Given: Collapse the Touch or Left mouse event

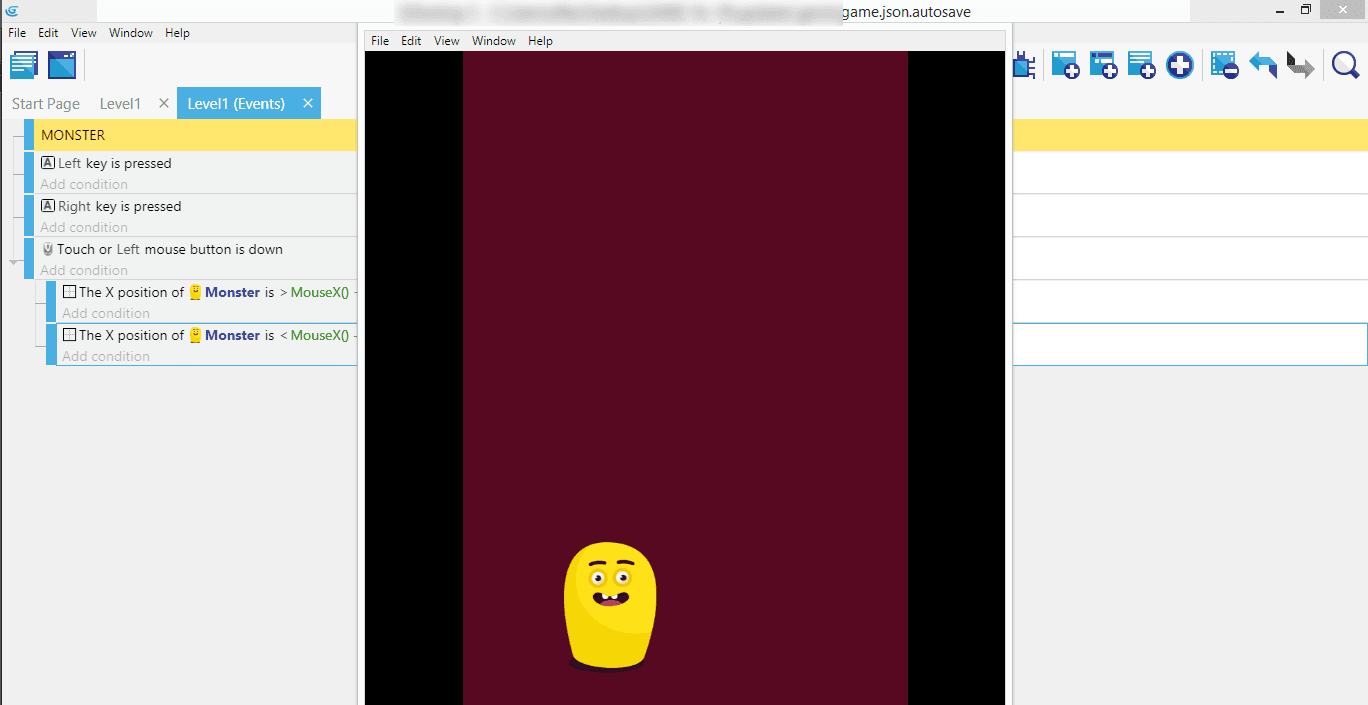Looking at the screenshot, I should pos(14,262).
